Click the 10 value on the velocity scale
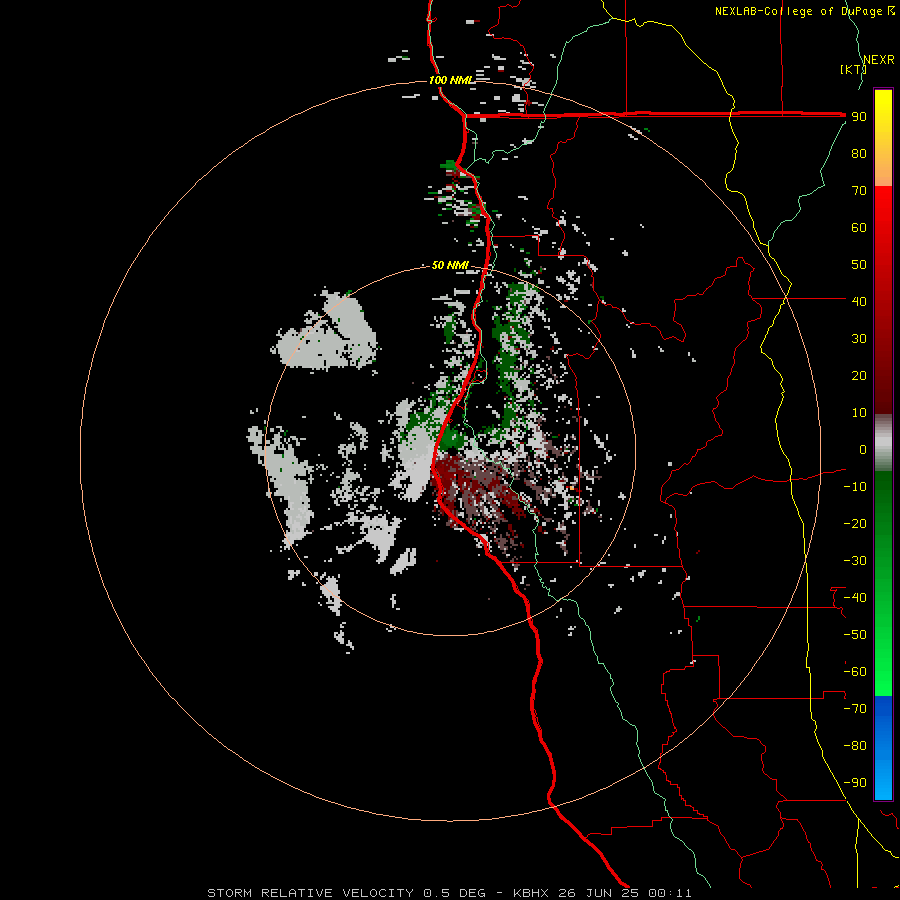Image resolution: width=900 pixels, height=900 pixels. (x=859, y=413)
